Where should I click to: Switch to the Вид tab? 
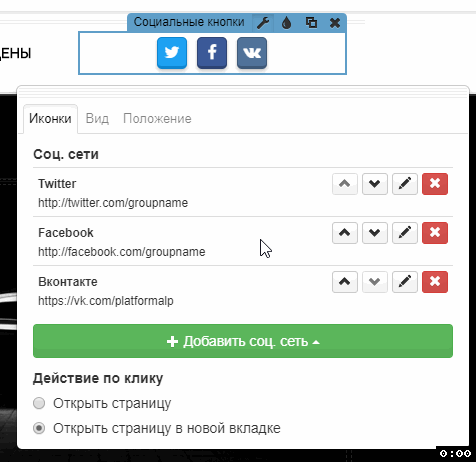point(97,119)
